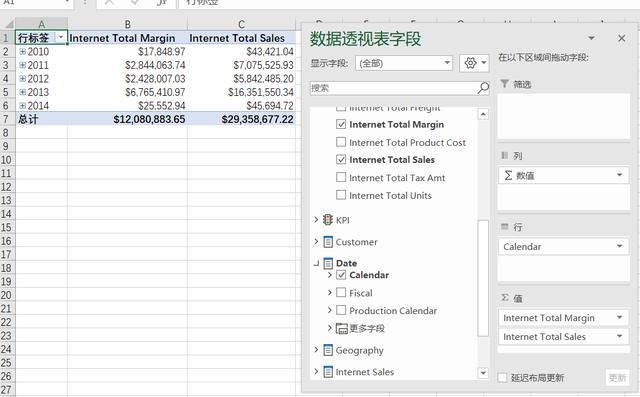Expand year 2011 row with plus icon
640x397 pixels.
[22, 65]
